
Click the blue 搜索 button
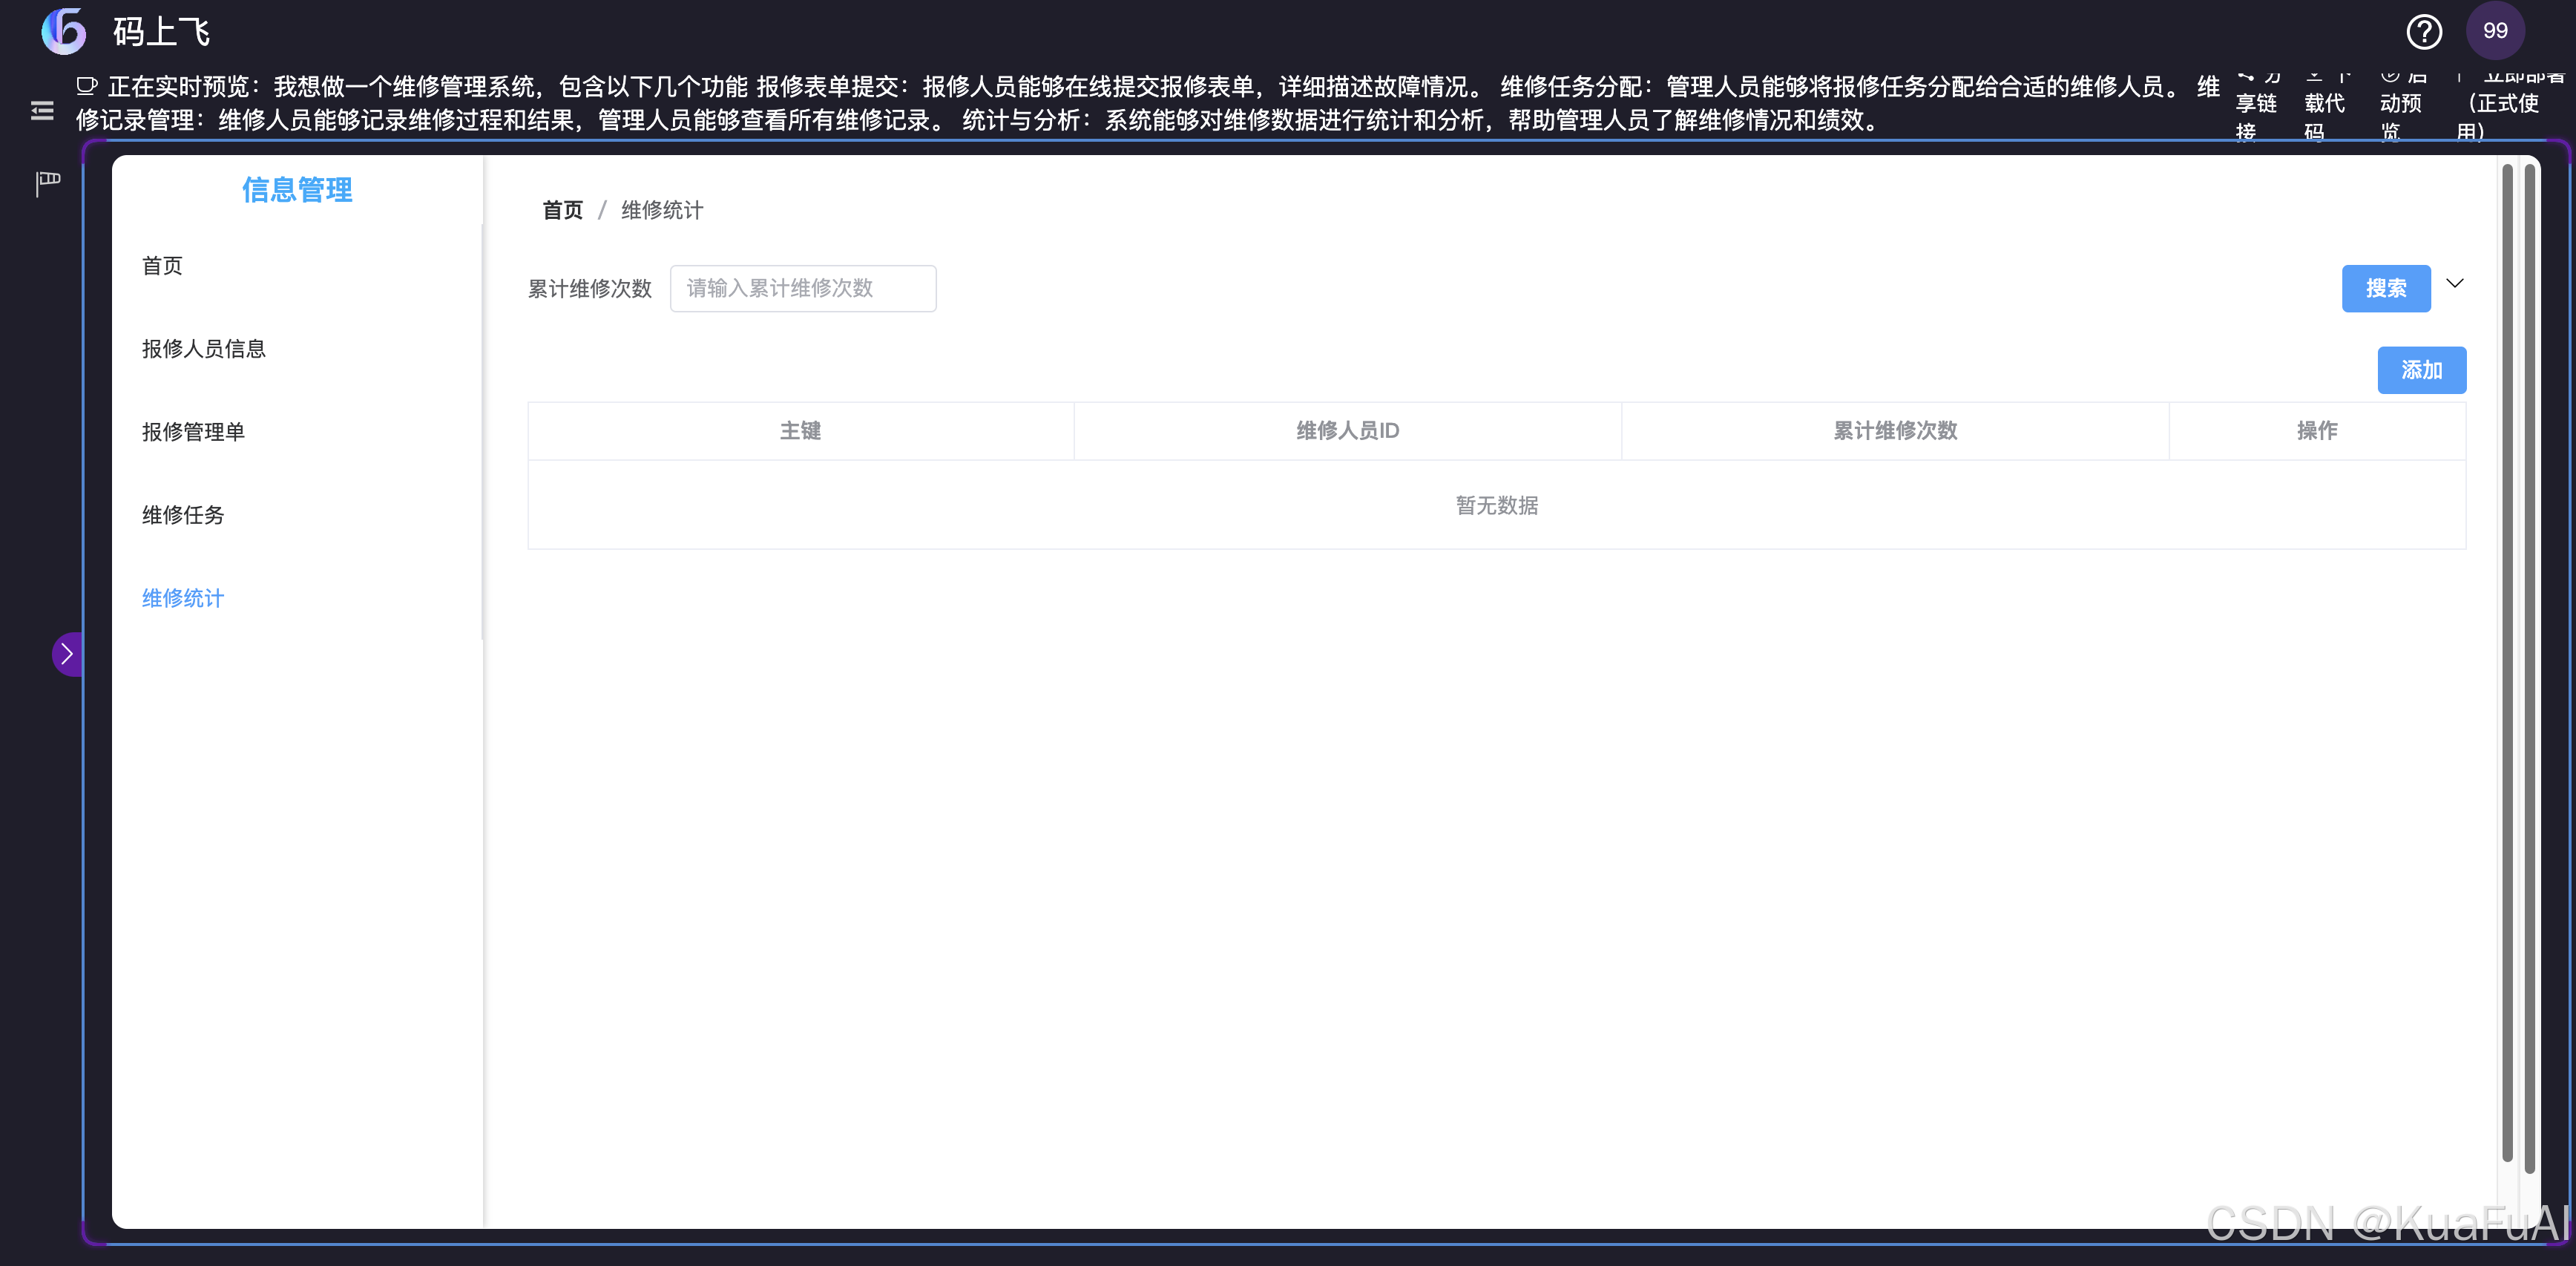2385,289
